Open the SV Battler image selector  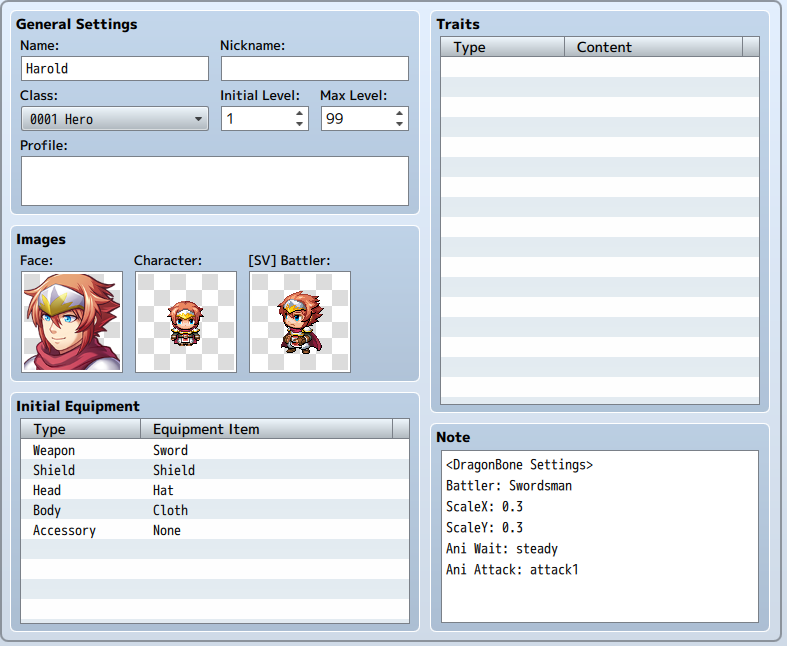pyautogui.click(x=300, y=322)
